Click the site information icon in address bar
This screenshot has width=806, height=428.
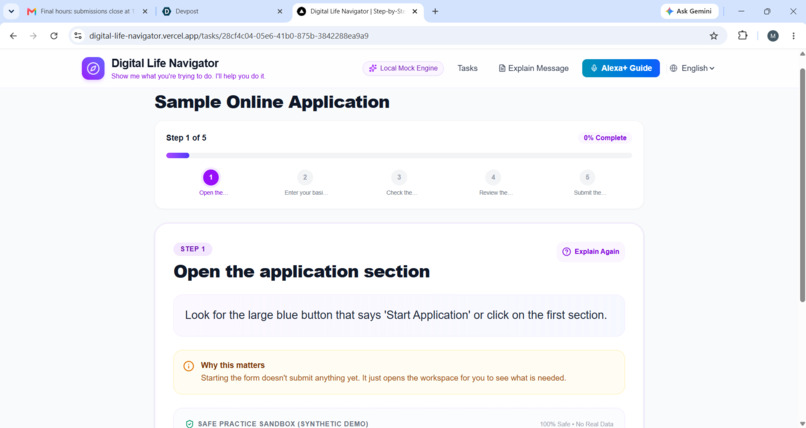[x=78, y=35]
